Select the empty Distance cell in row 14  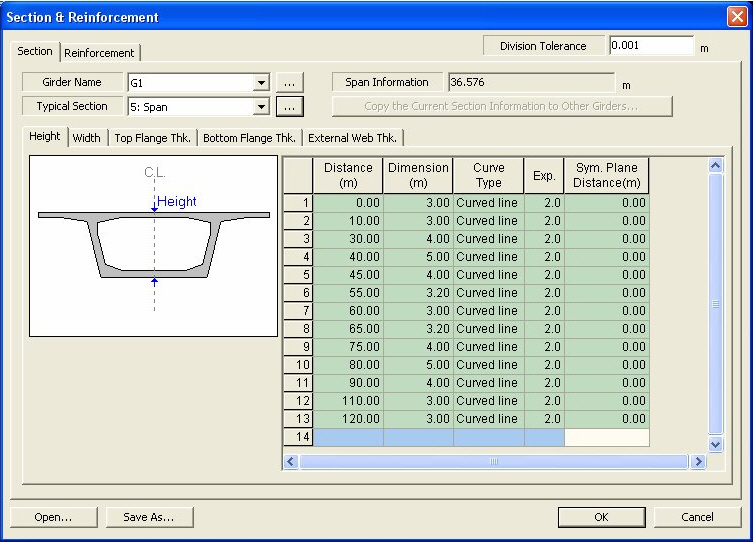[x=348, y=437]
